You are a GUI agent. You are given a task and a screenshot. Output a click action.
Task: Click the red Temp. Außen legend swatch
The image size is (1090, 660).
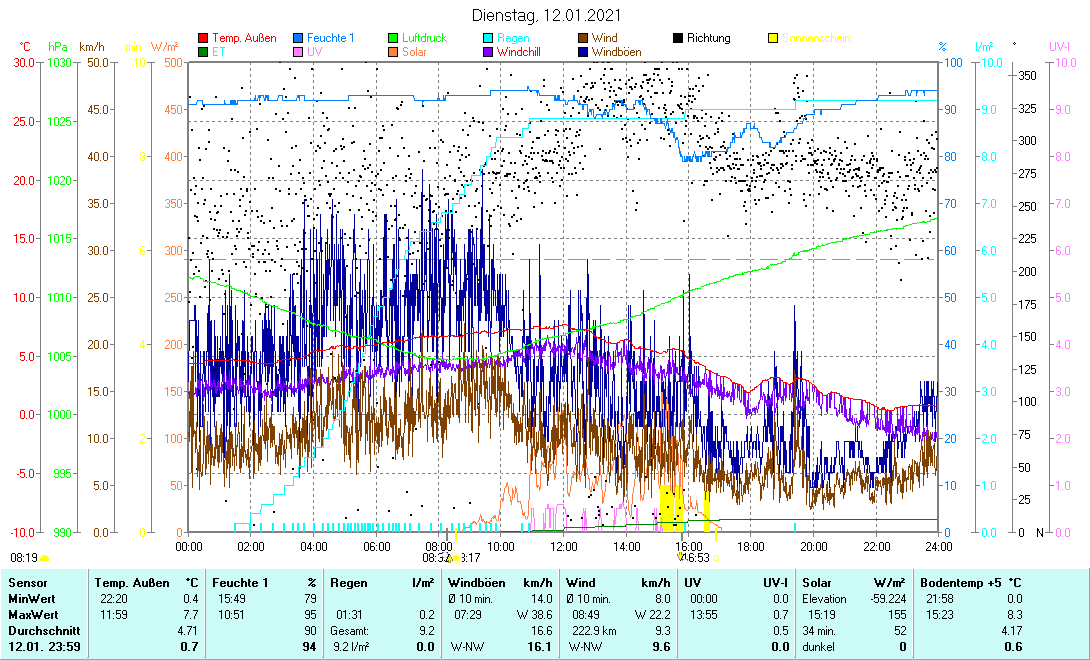click(x=203, y=38)
